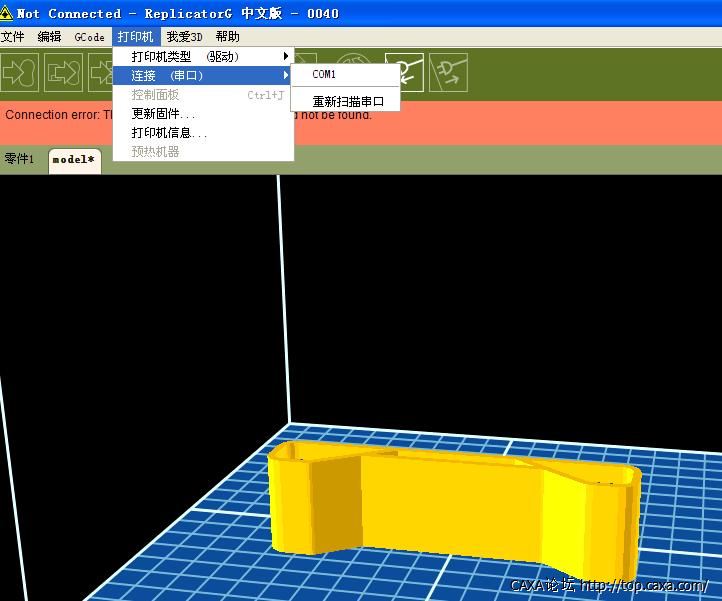Viewport: 722px width, 601px height.
Task: Open the 我爱3D menu
Action: tap(184, 37)
